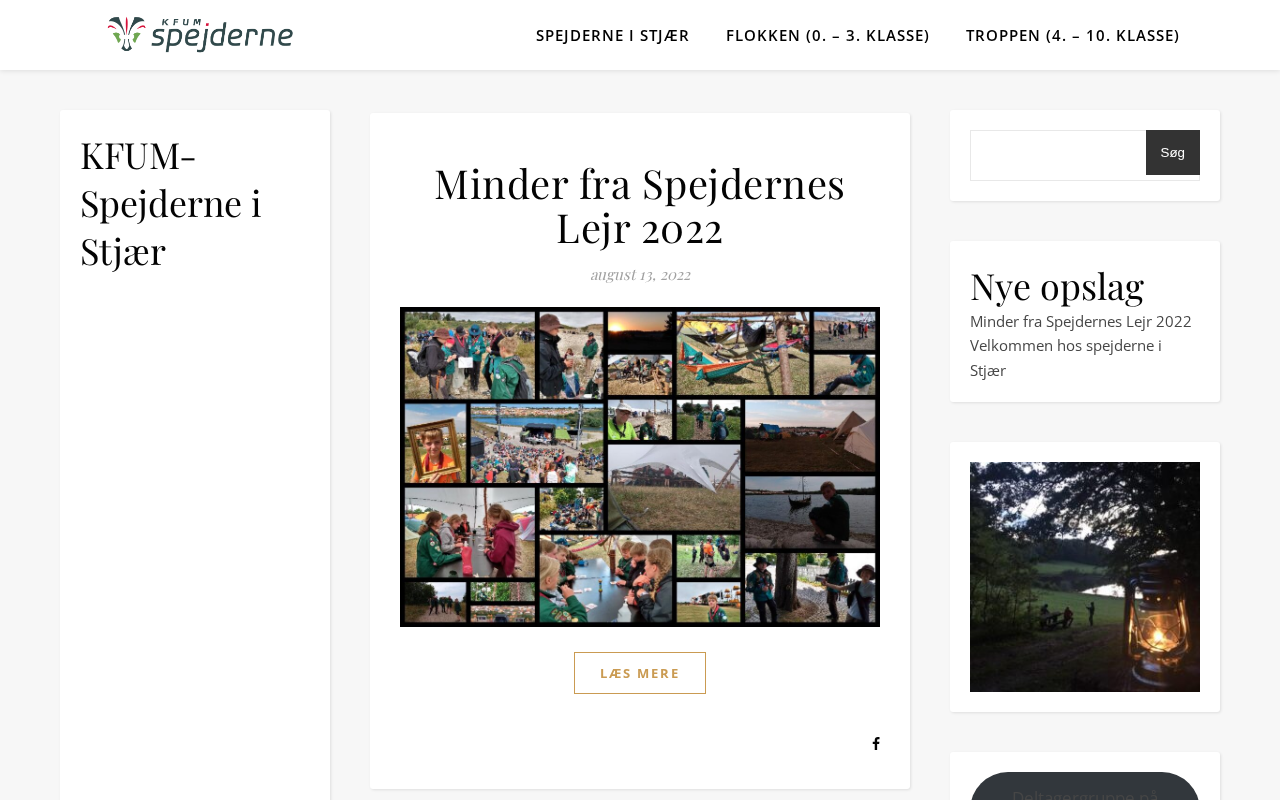The width and height of the screenshot is (1280, 800).
Task: Share the post via Facebook icon
Action: click(876, 744)
